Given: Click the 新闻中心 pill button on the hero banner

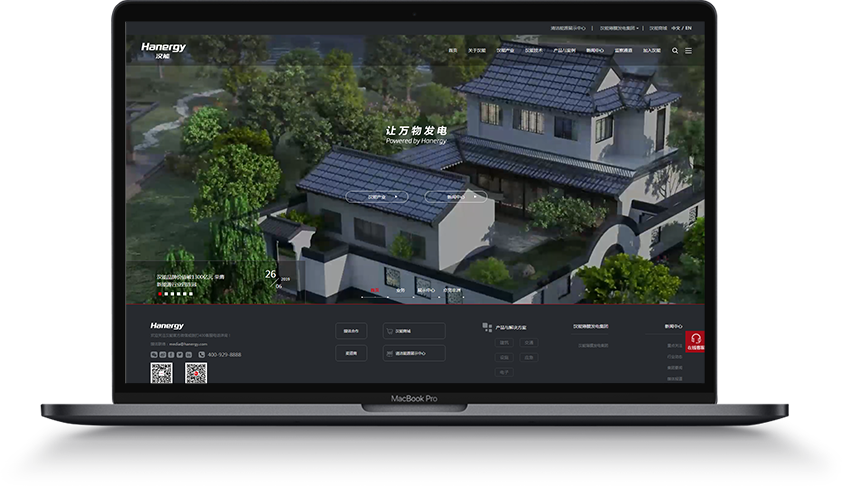Looking at the screenshot, I should 456,197.
